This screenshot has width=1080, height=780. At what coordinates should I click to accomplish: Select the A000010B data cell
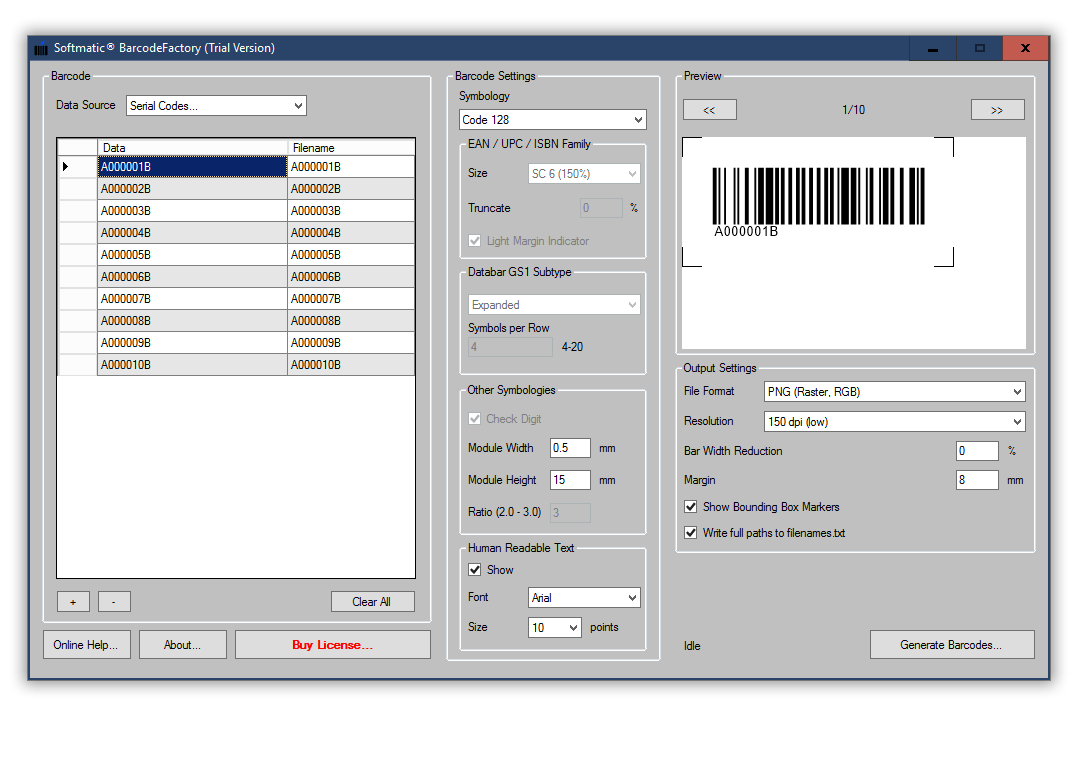coord(192,365)
